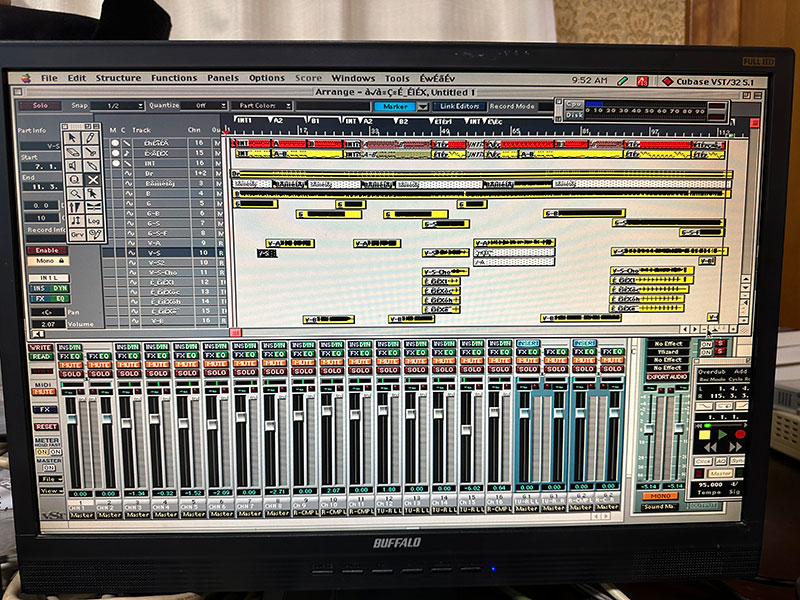Click the Fast Forward double-arrow in the transport
This screenshot has width=800, height=600.
click(735, 447)
